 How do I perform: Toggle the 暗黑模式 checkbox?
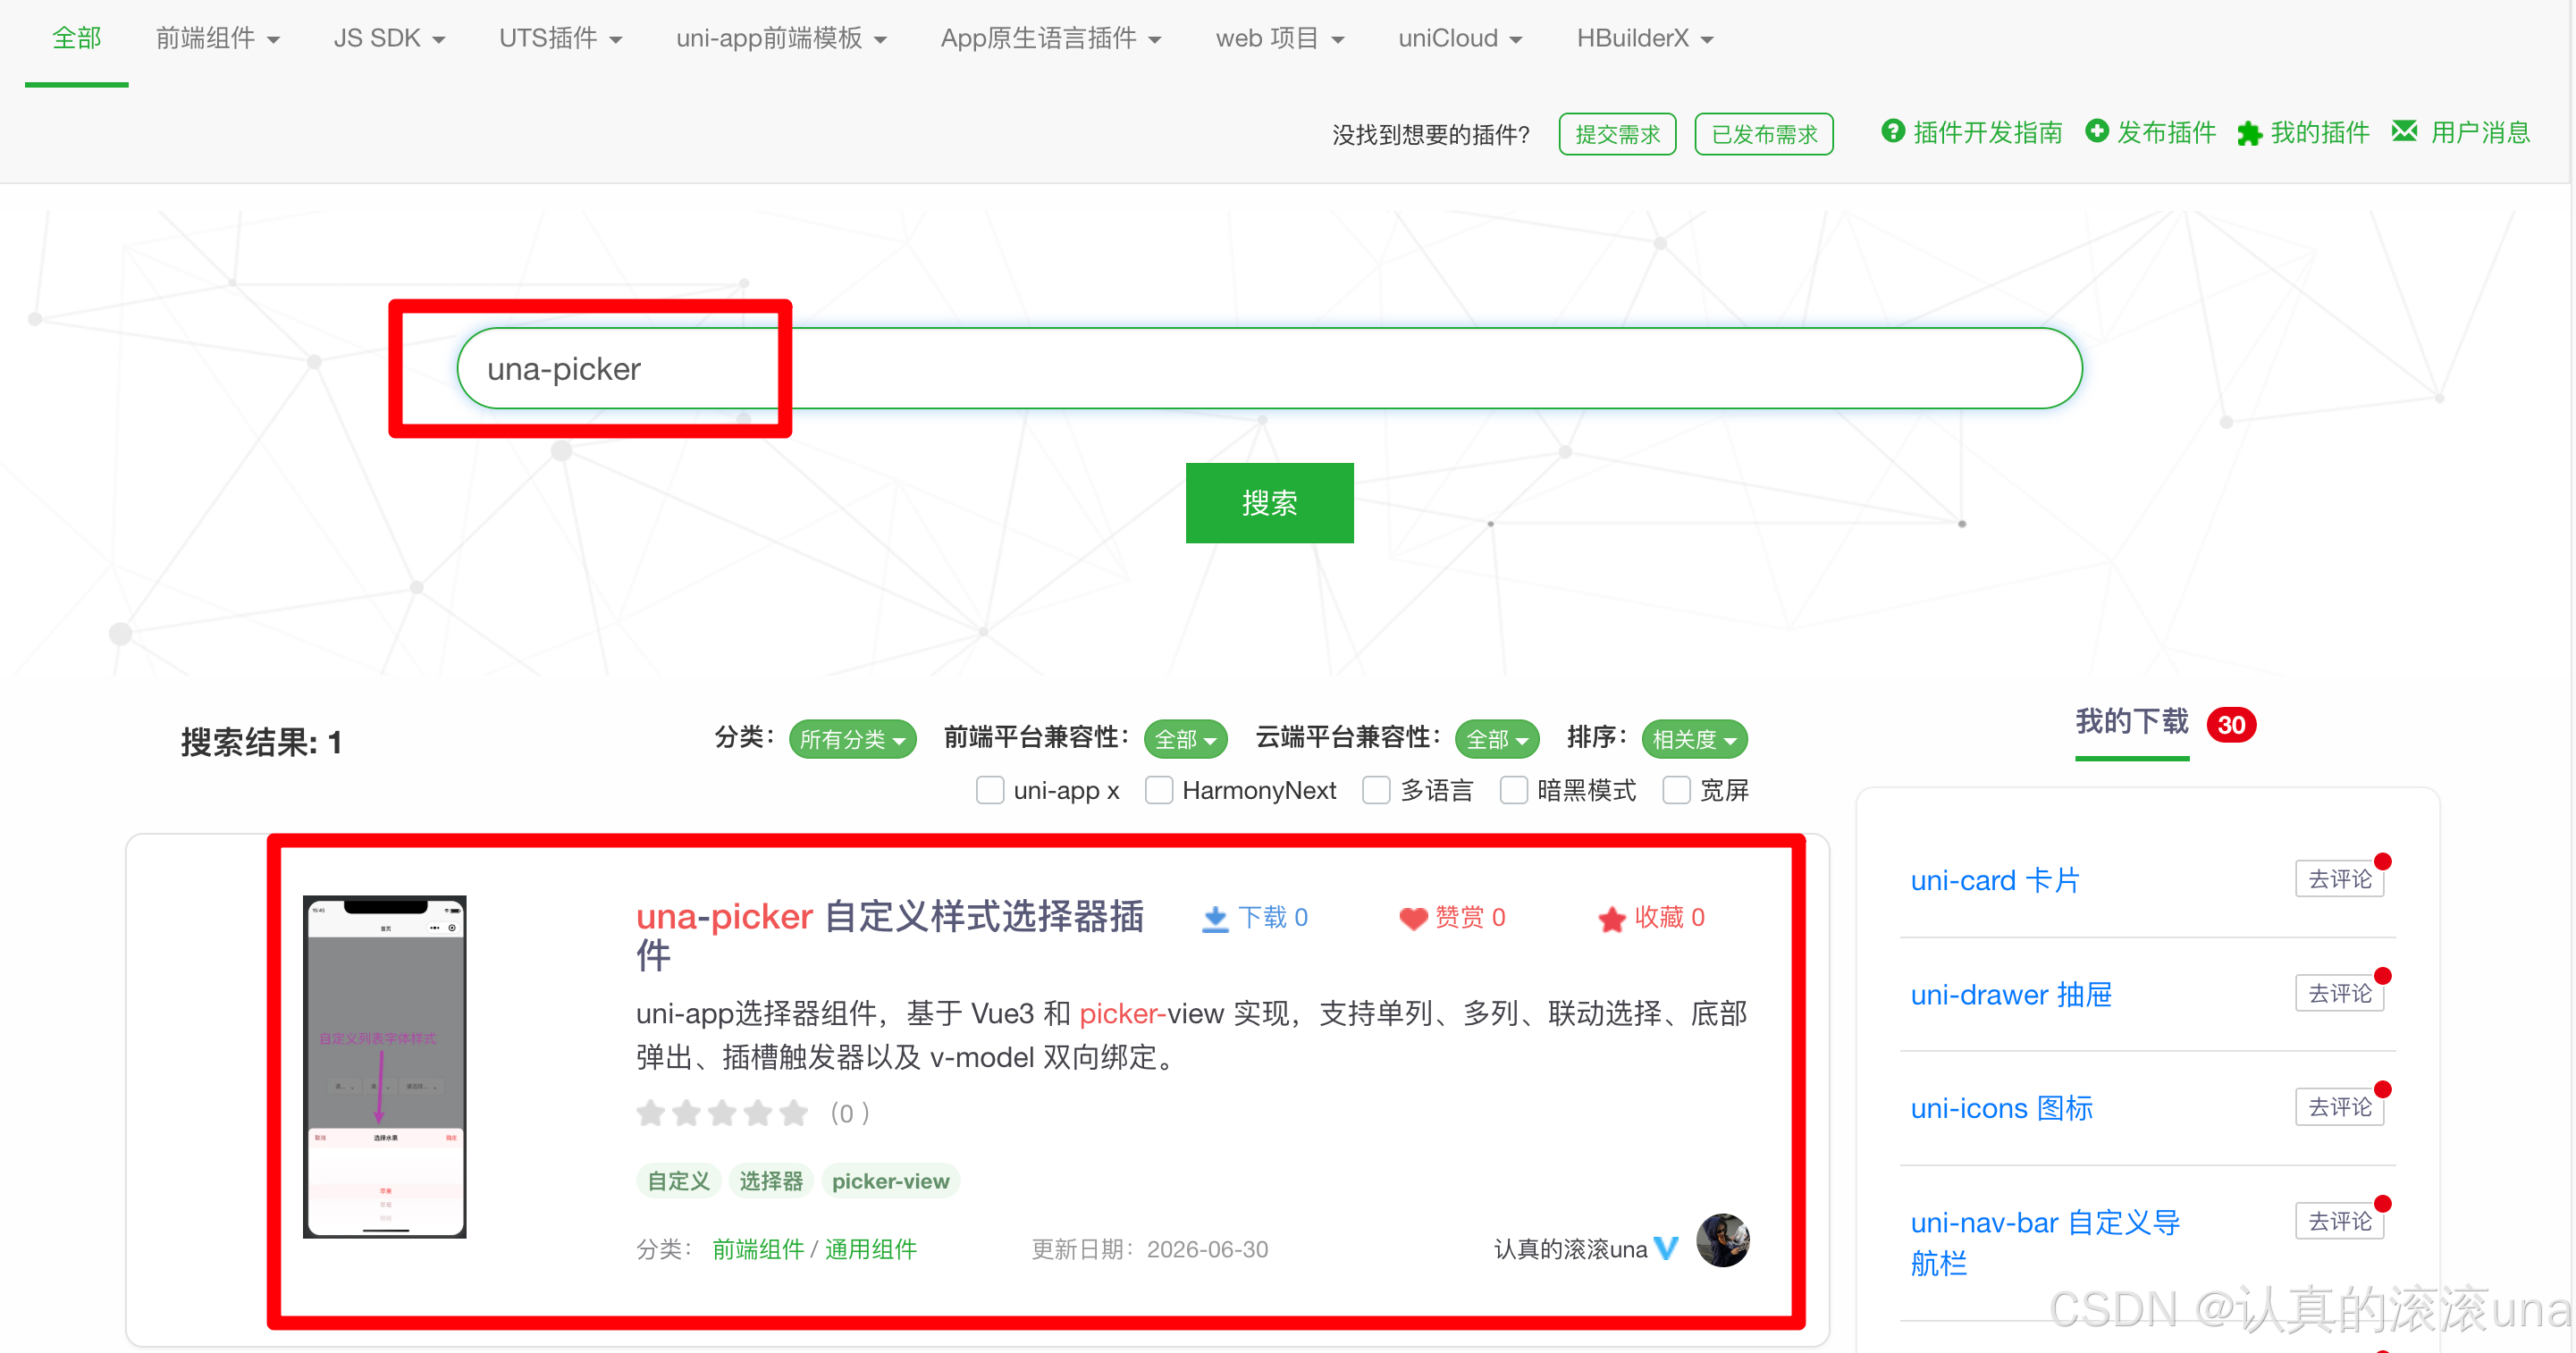[x=1513, y=790]
